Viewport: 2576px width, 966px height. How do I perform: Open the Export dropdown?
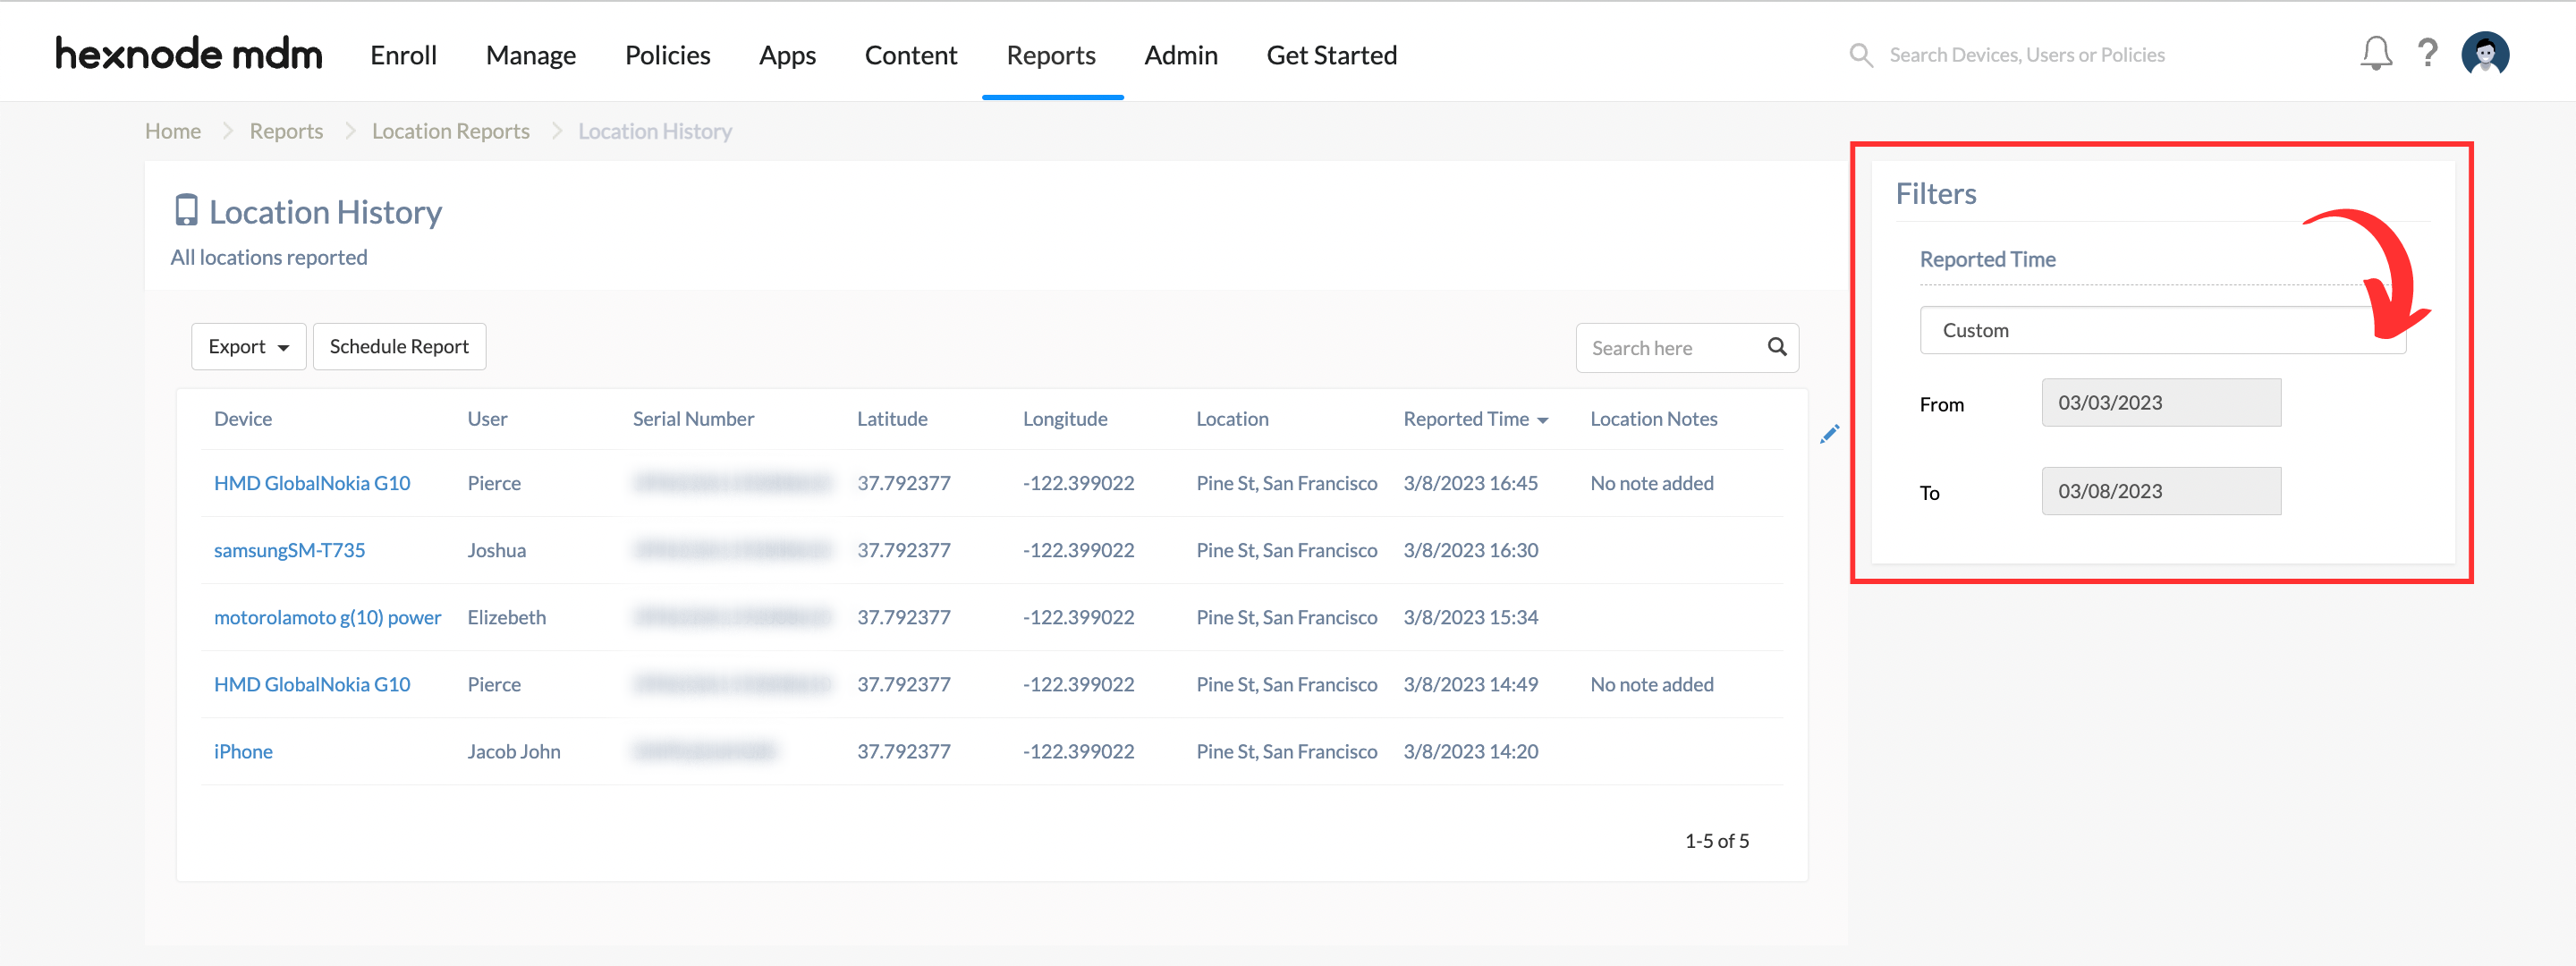pyautogui.click(x=248, y=347)
